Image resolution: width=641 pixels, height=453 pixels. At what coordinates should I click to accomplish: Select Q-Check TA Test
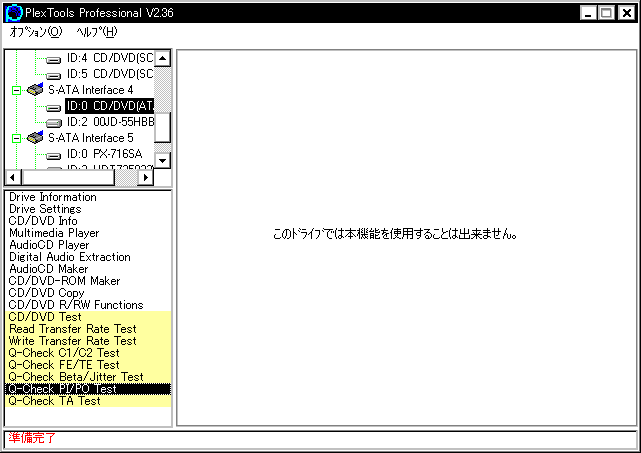coord(88,401)
